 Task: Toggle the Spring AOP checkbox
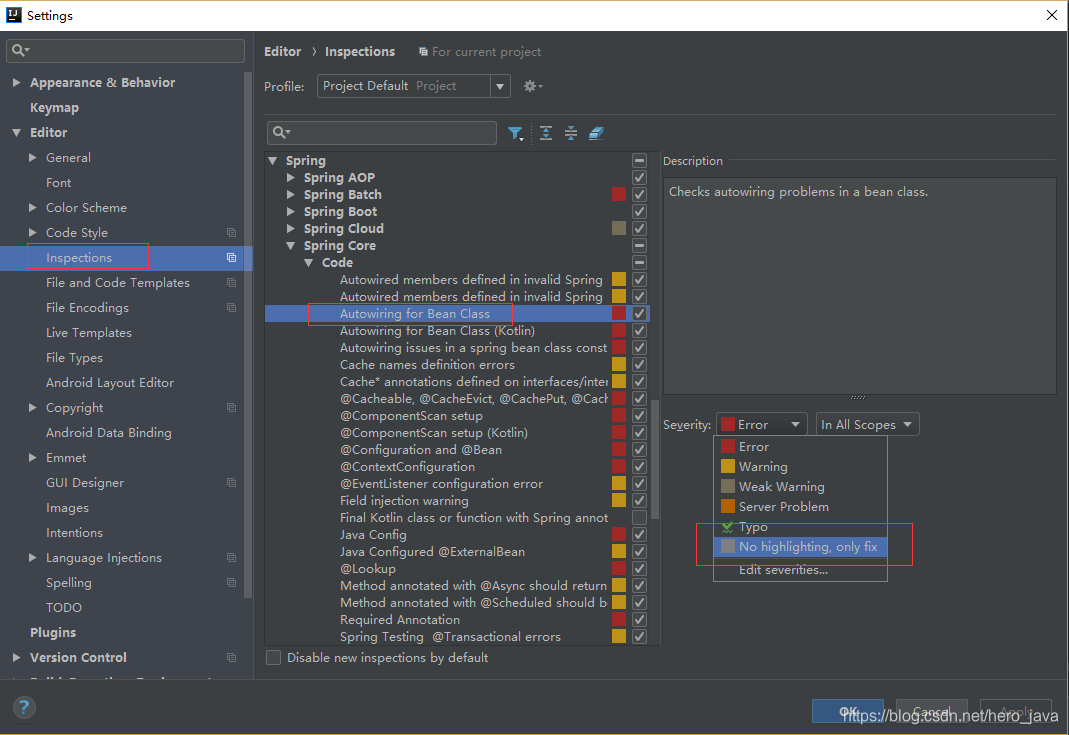[639, 177]
